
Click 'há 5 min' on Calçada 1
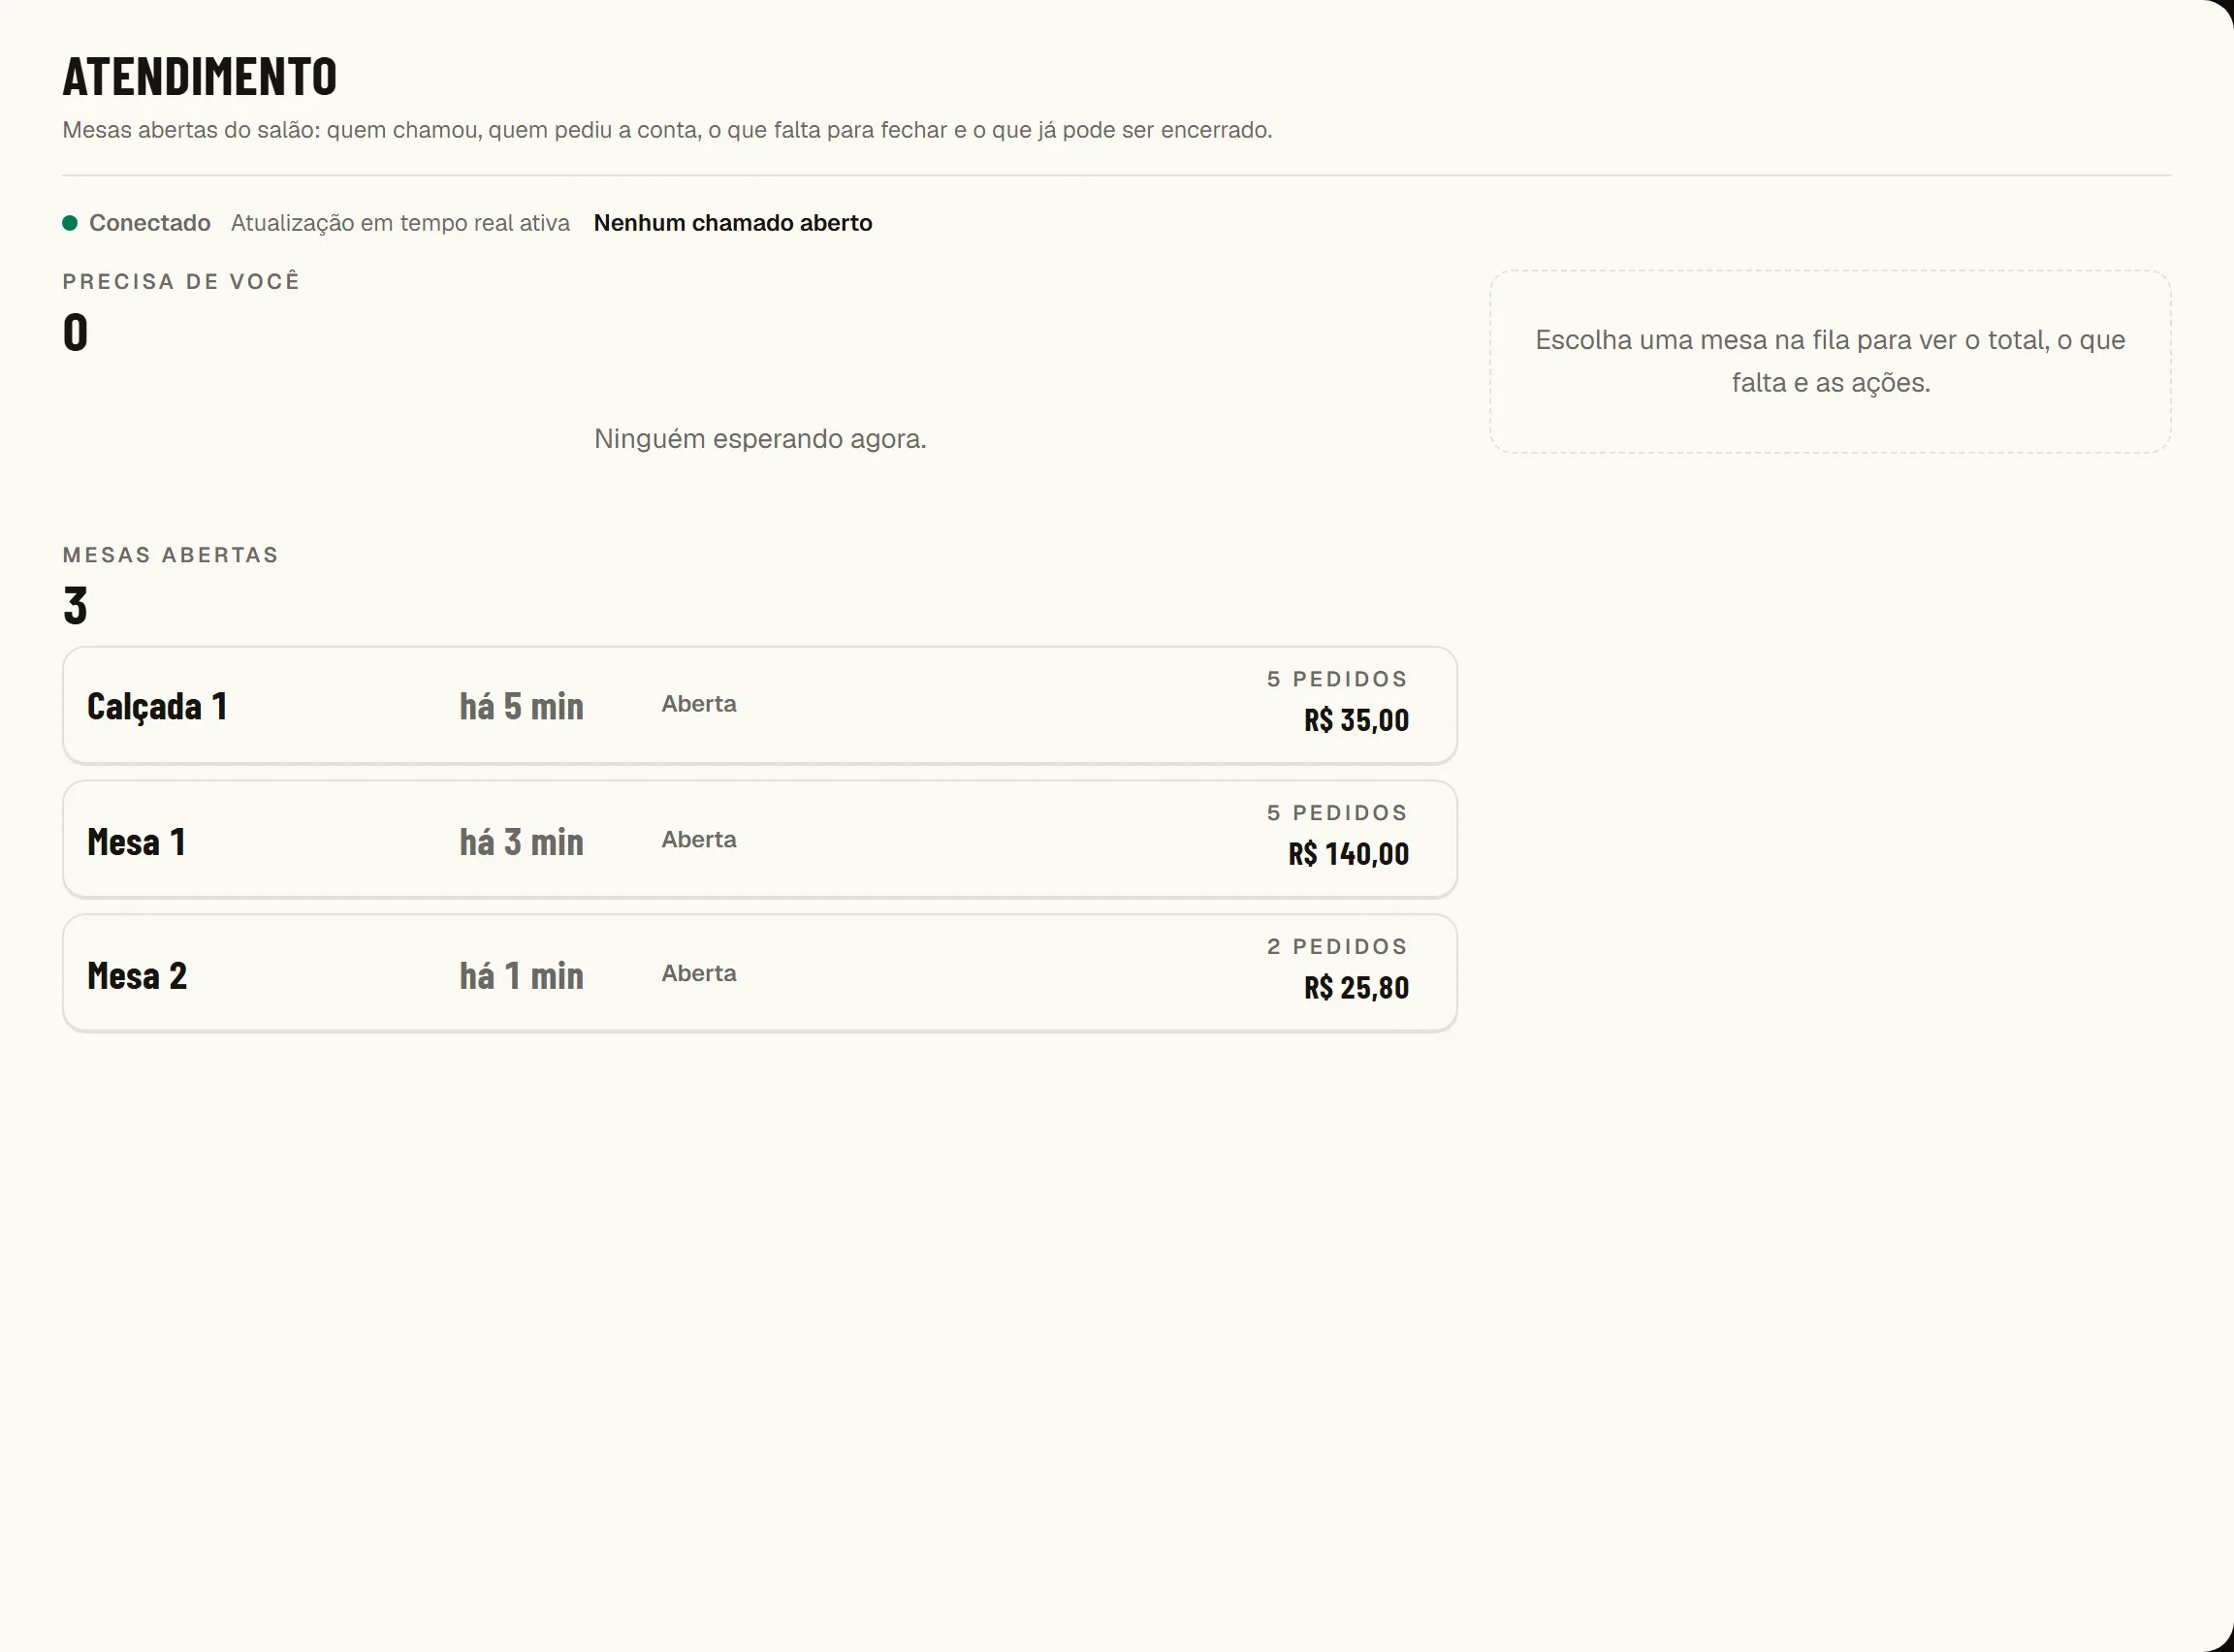pyautogui.click(x=521, y=707)
